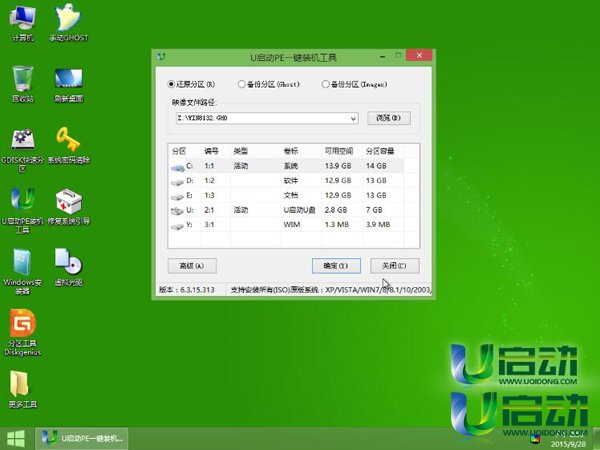Open the 更多工具 folder icon
Viewport: 600px width, 450px height.
[x=23, y=389]
